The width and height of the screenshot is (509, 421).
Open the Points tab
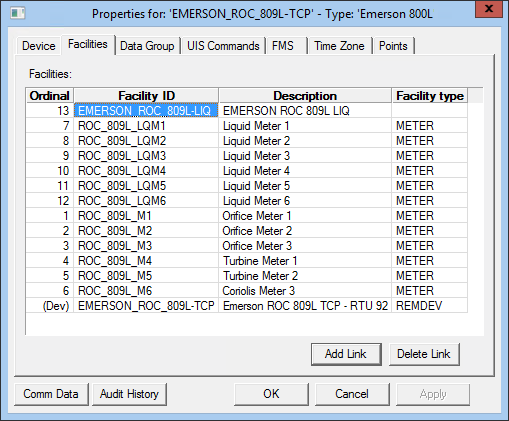393,46
